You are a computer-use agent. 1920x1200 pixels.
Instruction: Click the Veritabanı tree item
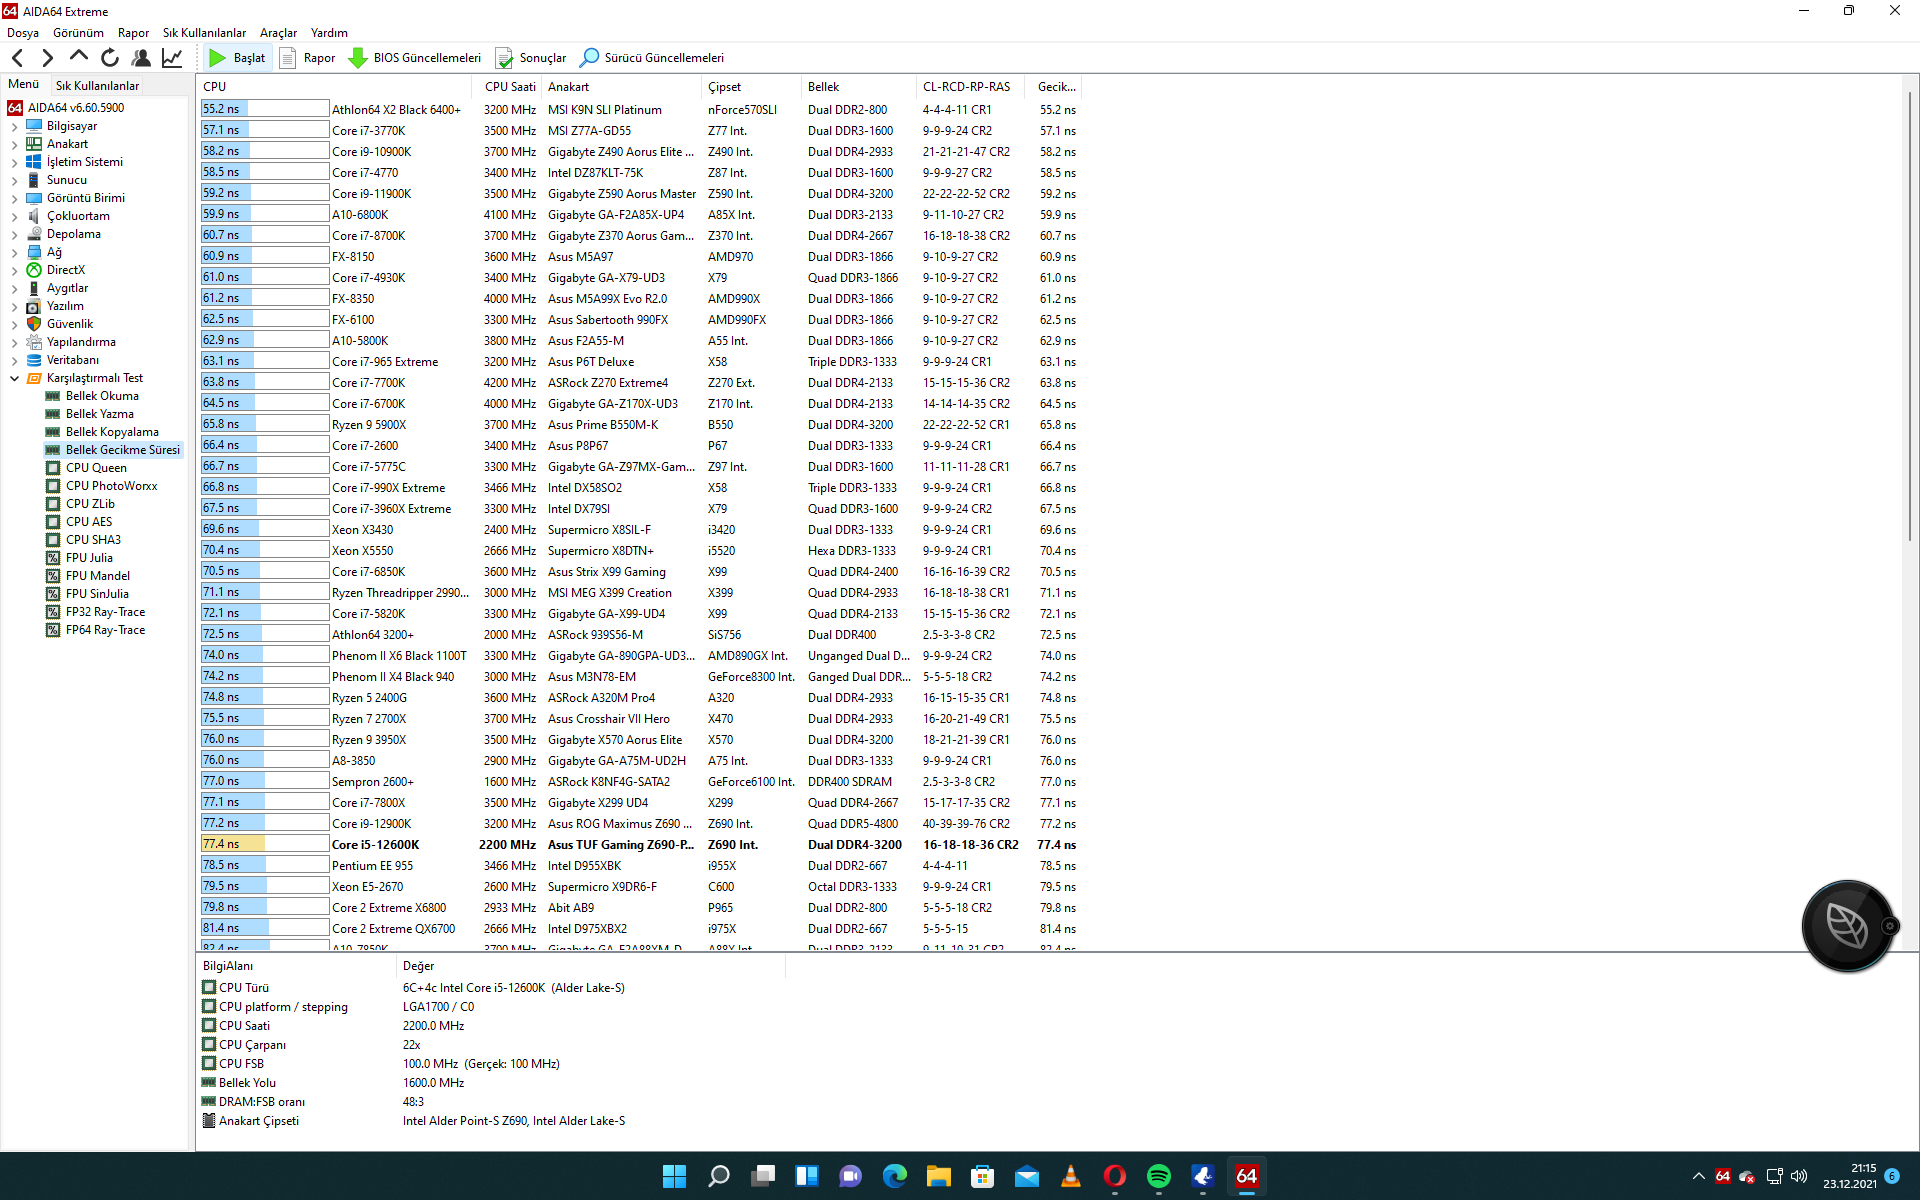[72, 360]
